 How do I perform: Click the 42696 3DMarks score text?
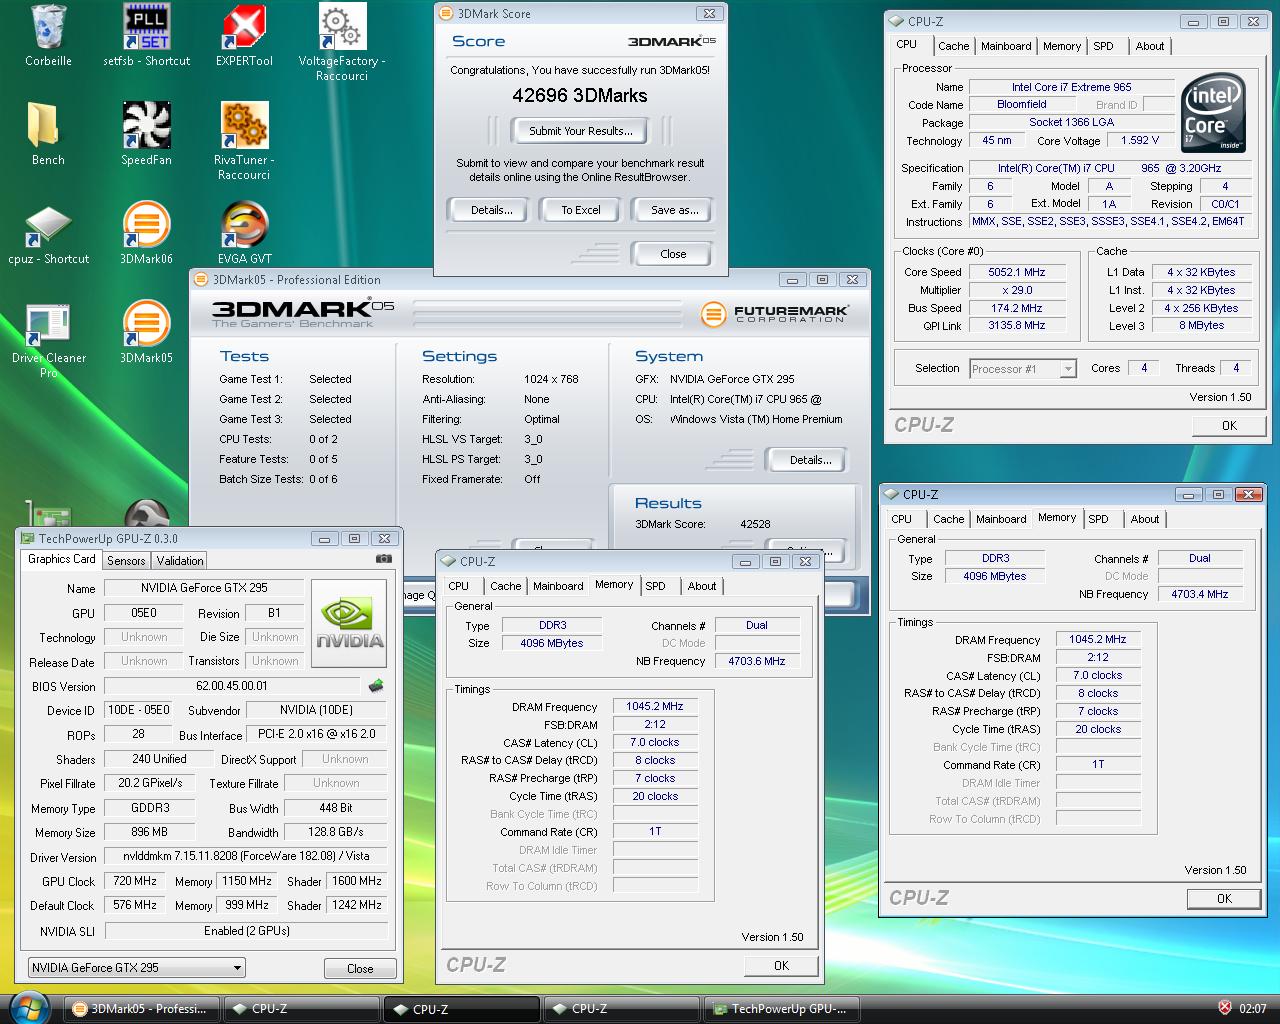click(x=580, y=95)
